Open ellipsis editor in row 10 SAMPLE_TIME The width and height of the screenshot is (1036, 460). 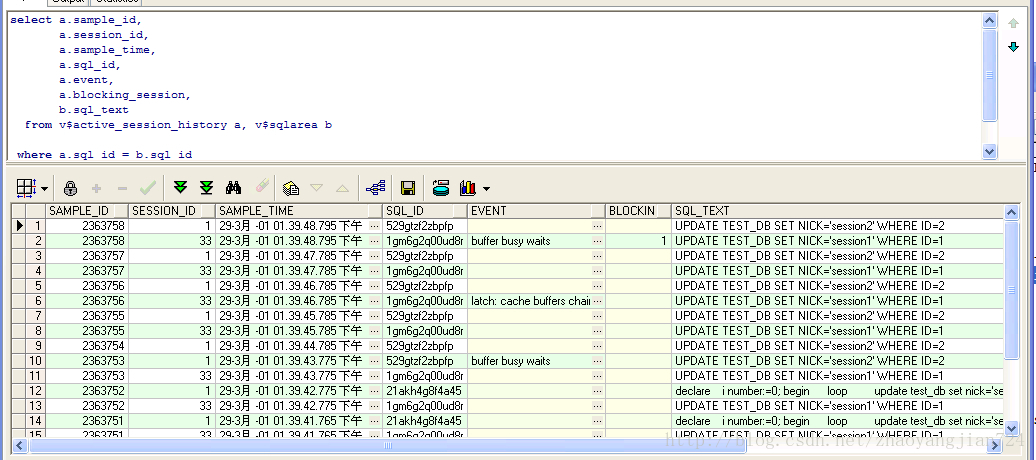pos(375,361)
